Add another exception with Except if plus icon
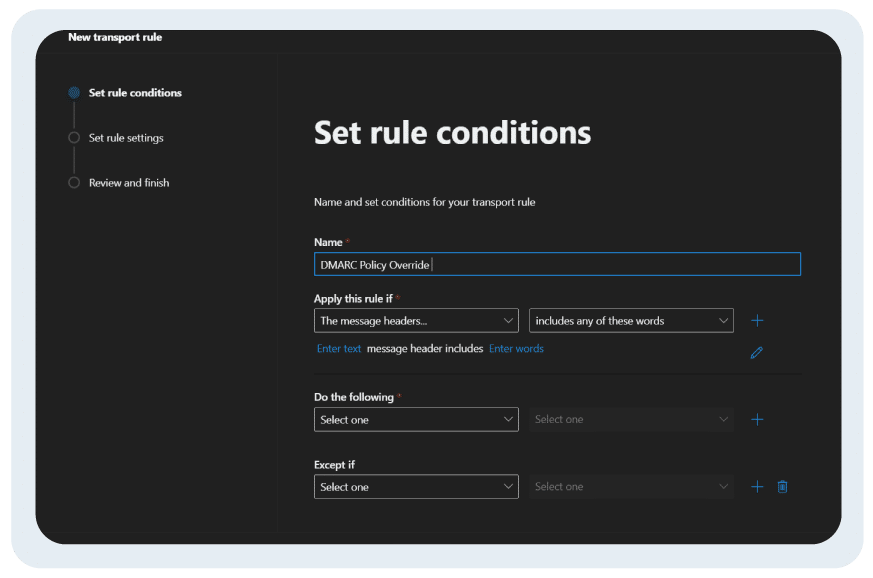The width and height of the screenshot is (873, 578). click(757, 487)
